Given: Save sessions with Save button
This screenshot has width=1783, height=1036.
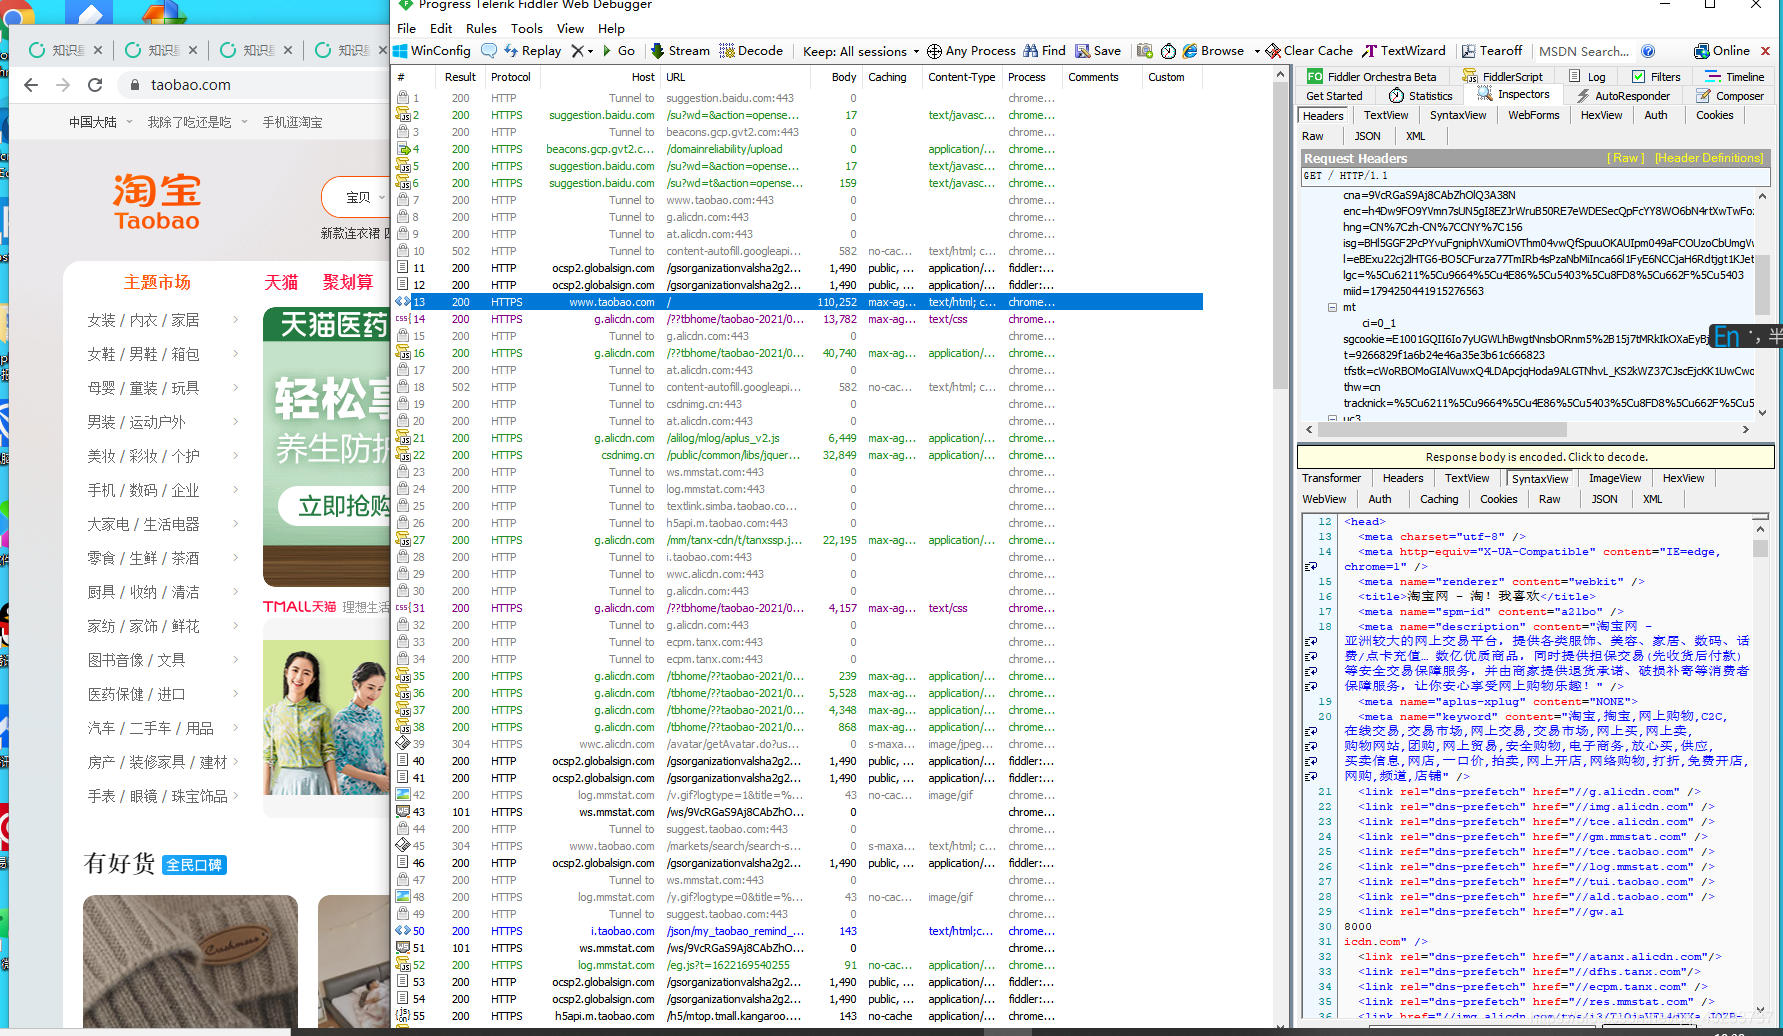Looking at the screenshot, I should coord(1098,51).
